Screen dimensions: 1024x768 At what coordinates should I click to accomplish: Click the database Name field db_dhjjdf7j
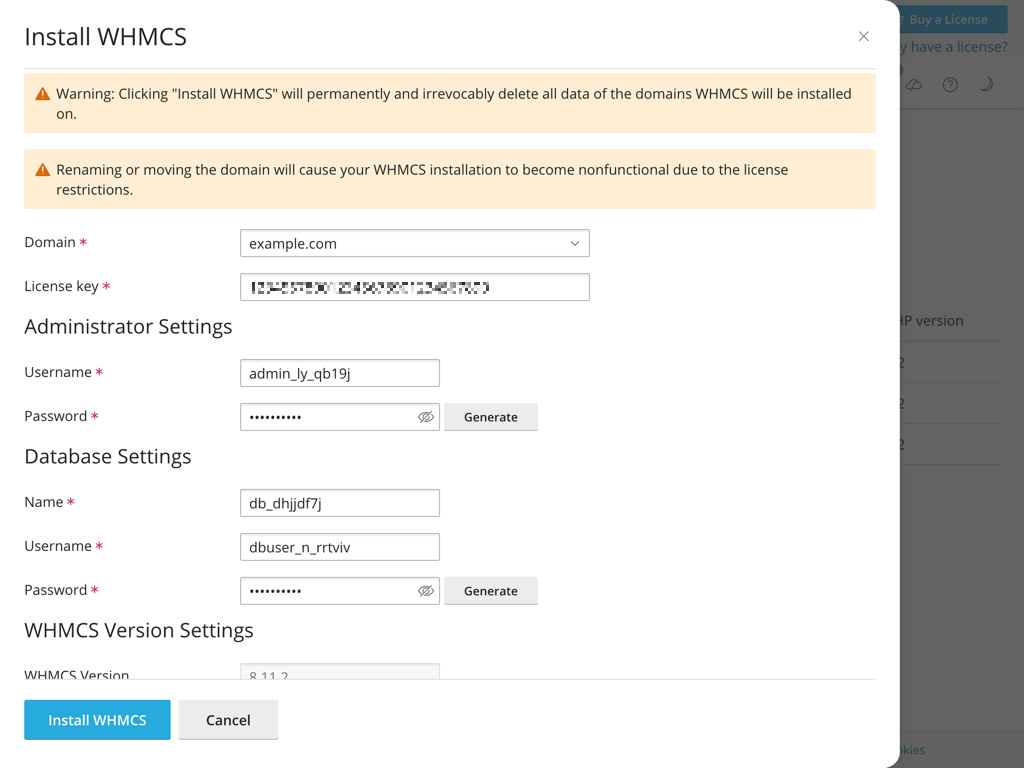point(339,503)
